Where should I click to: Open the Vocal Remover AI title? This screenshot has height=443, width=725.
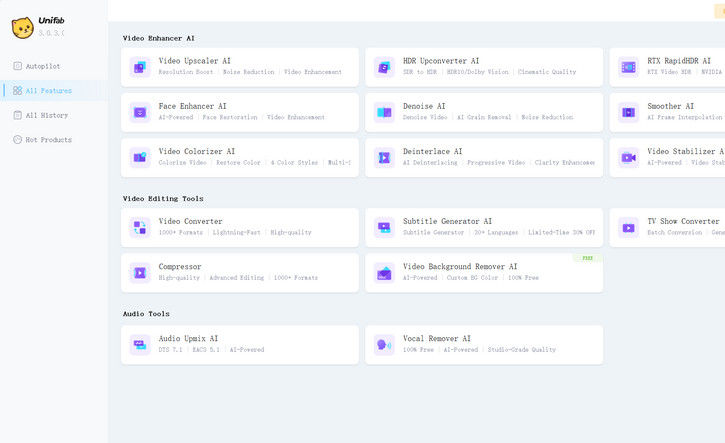tap(436, 339)
